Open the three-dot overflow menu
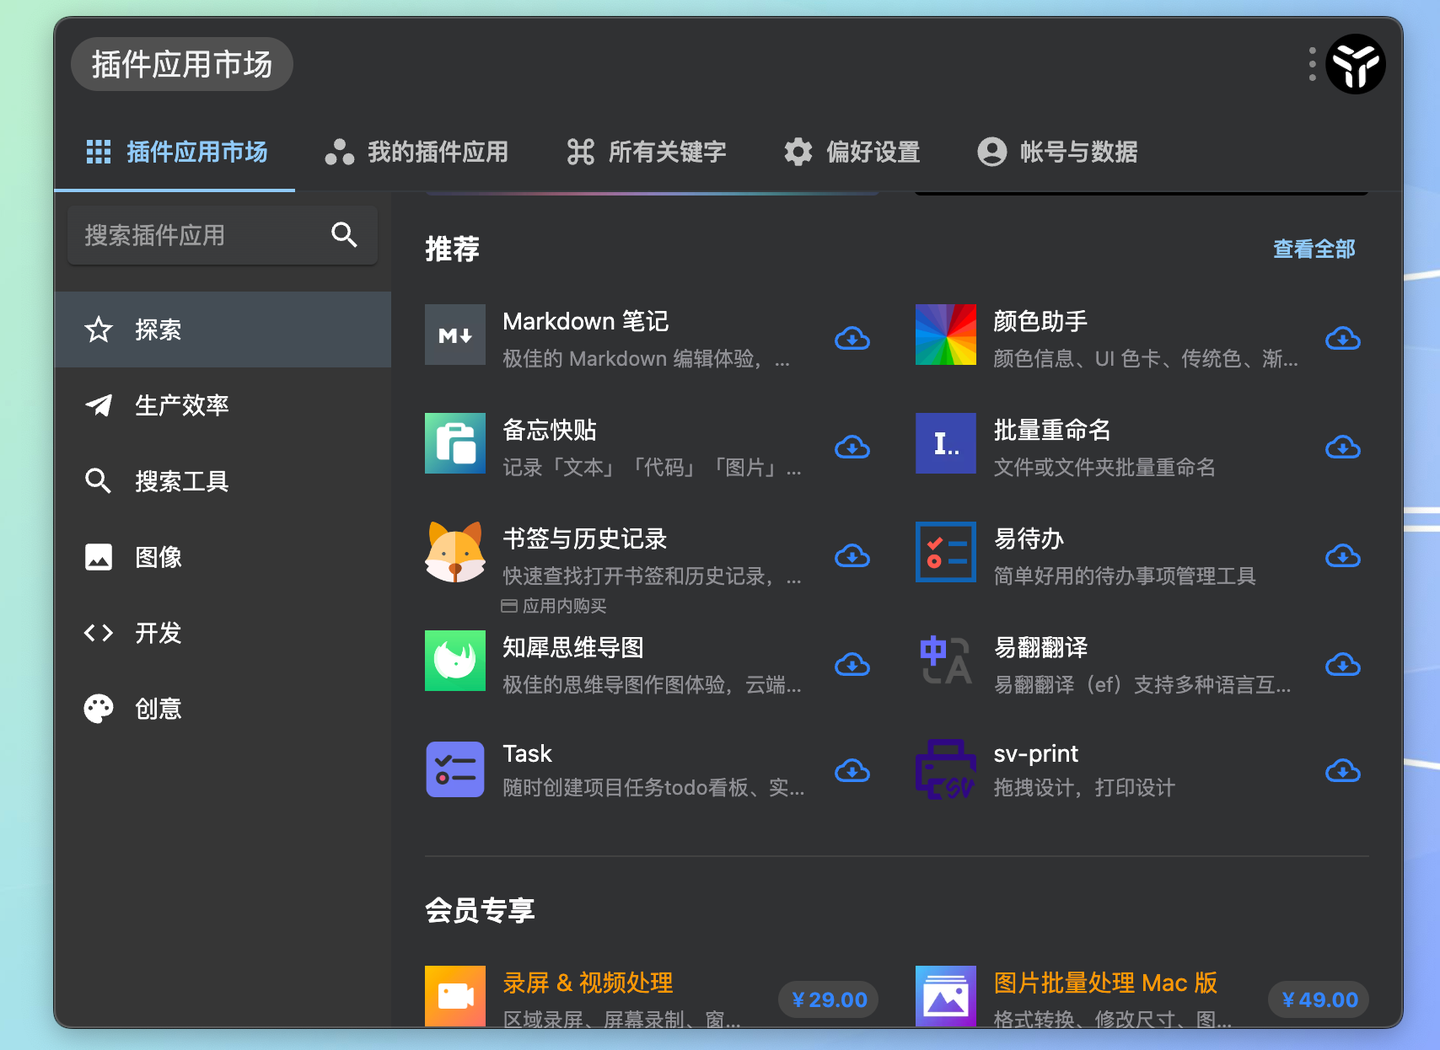Screen dimensions: 1440x1050 tap(1312, 64)
